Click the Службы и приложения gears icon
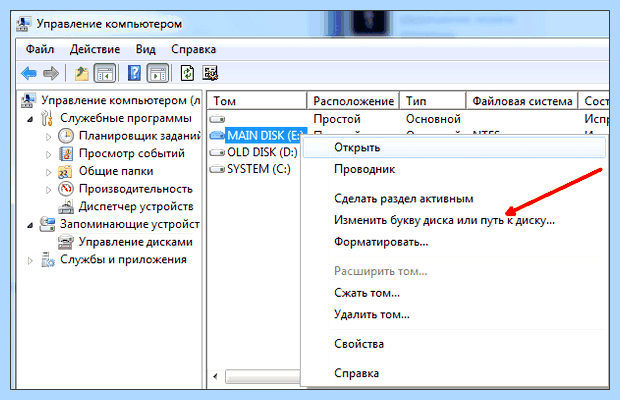The height and width of the screenshot is (400, 620). click(47, 260)
